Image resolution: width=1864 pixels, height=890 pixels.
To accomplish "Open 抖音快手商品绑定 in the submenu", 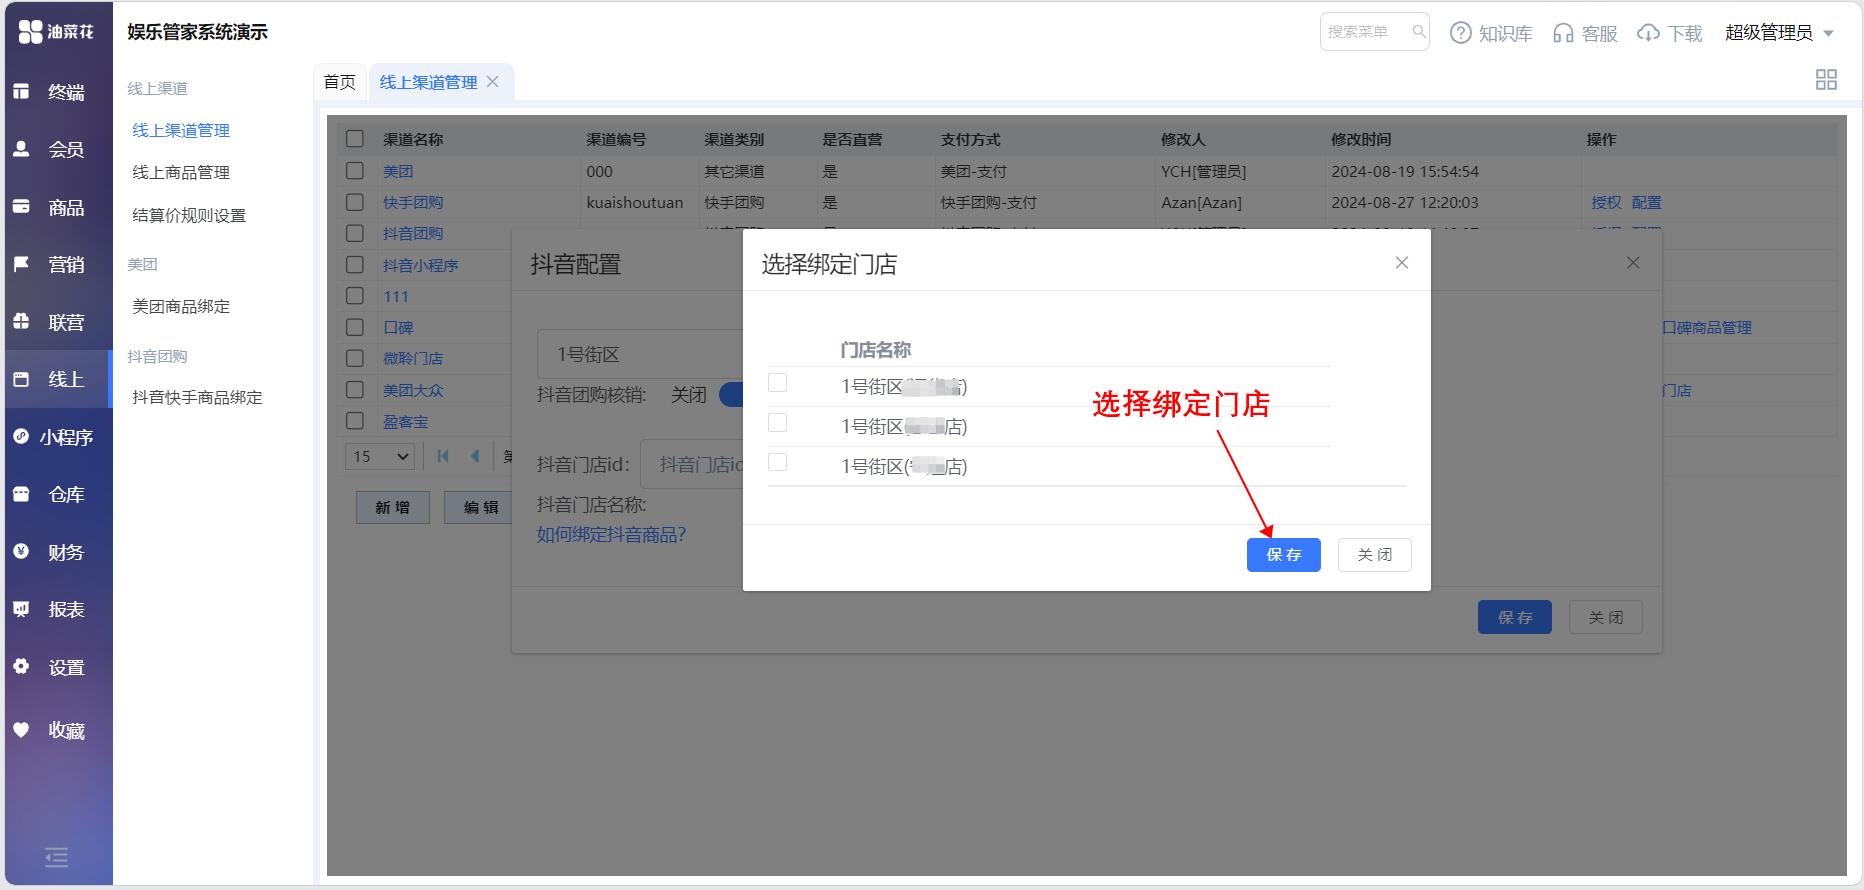I will tap(197, 397).
